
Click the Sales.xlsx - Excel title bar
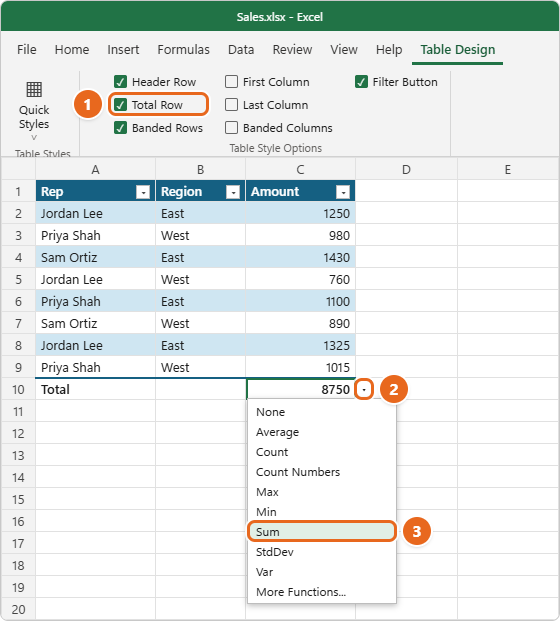pyautogui.click(x=280, y=17)
